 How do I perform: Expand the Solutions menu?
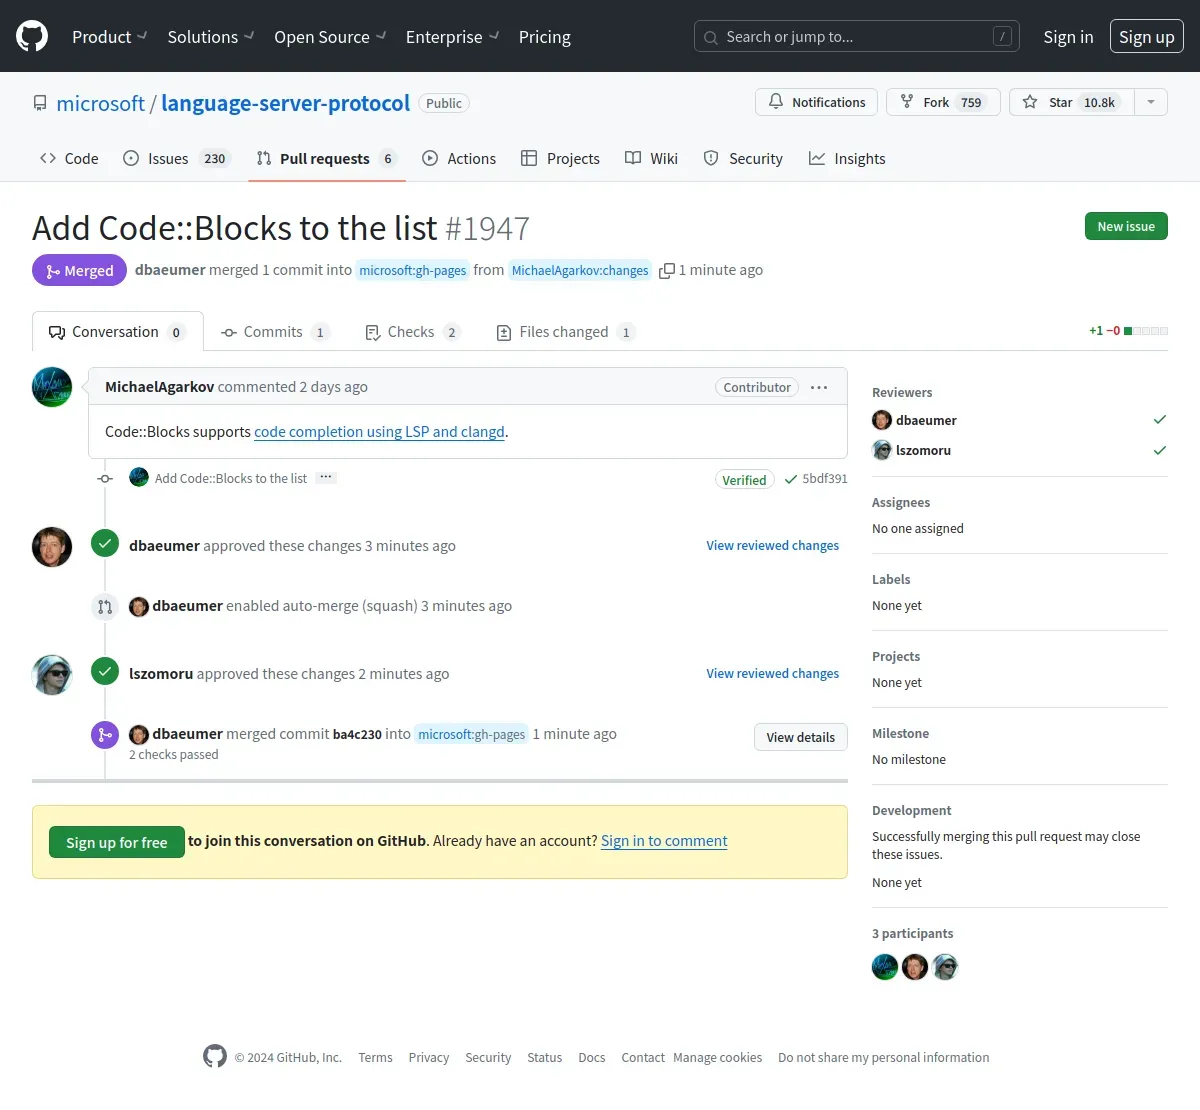click(x=211, y=37)
